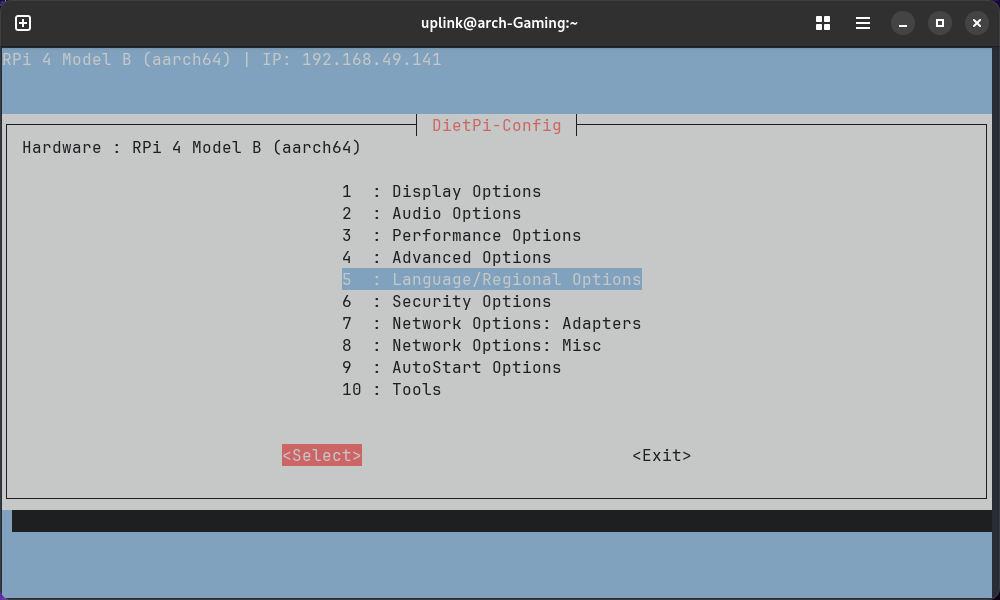Click the DietPi-Config dialog title
Screen dimensions: 1000x600
(496, 126)
